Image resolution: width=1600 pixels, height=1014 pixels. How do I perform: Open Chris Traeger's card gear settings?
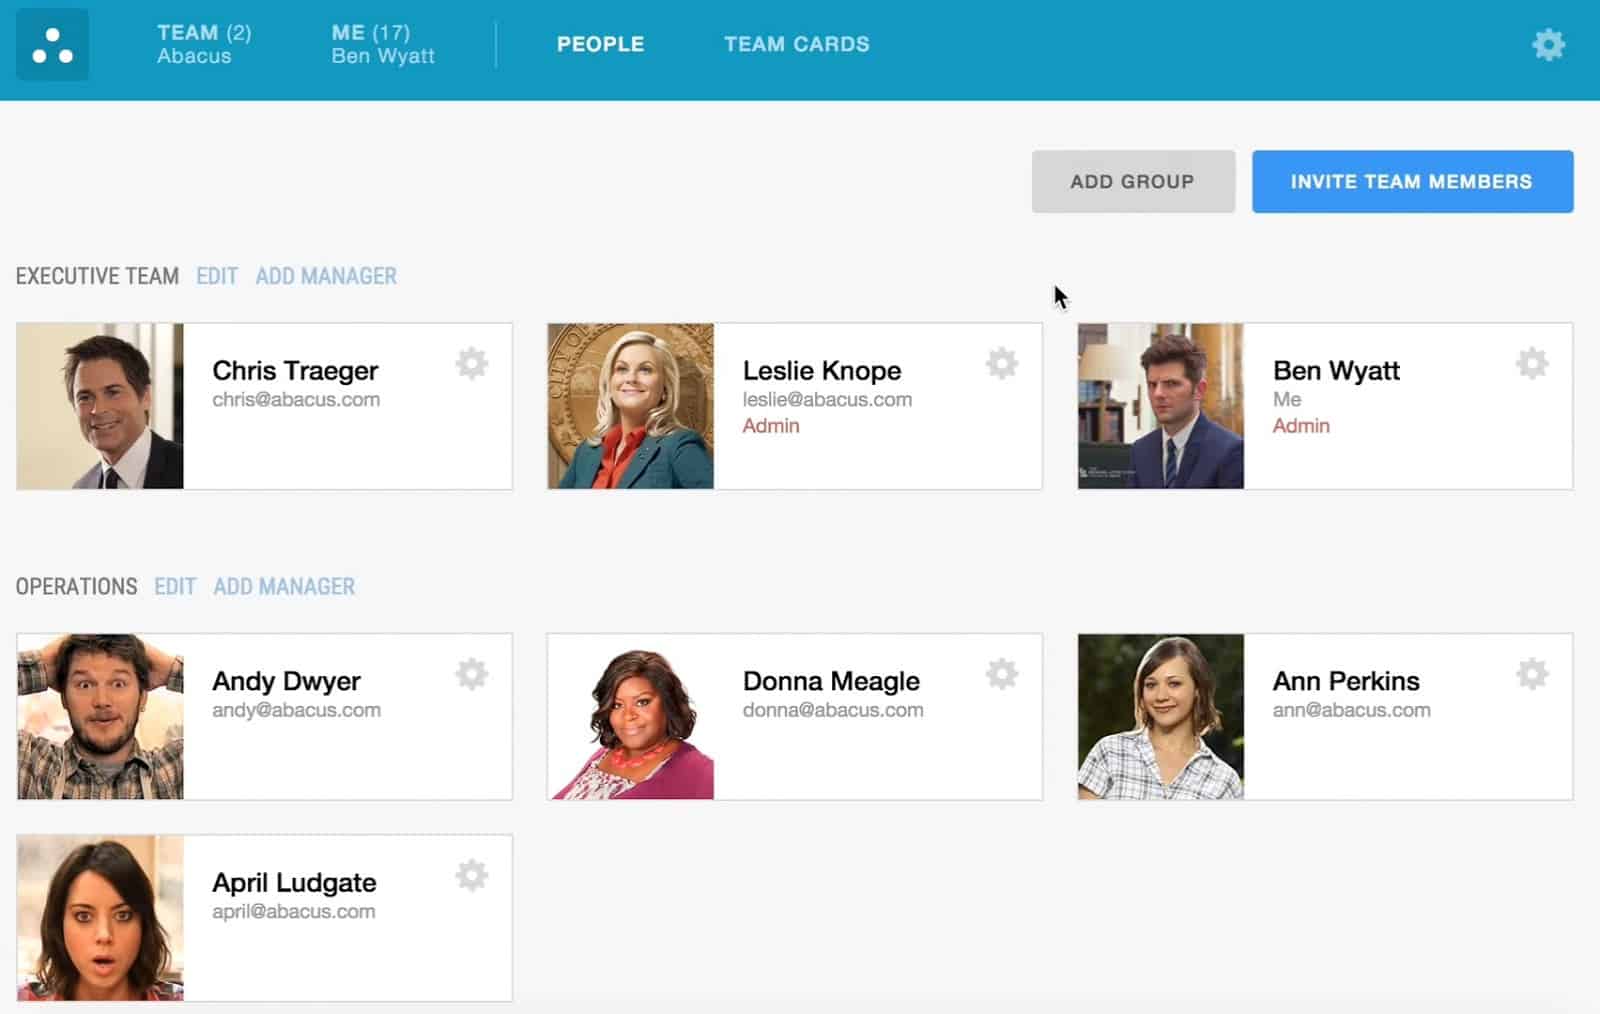point(472,363)
